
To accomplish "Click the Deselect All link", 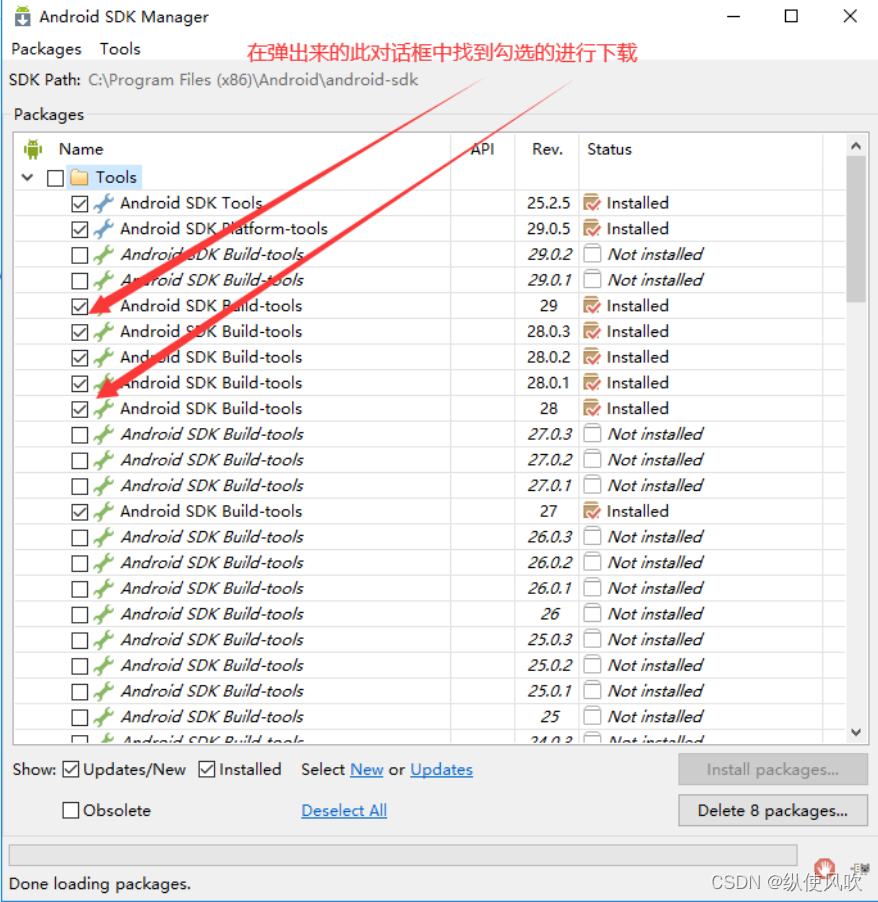I will tap(344, 811).
